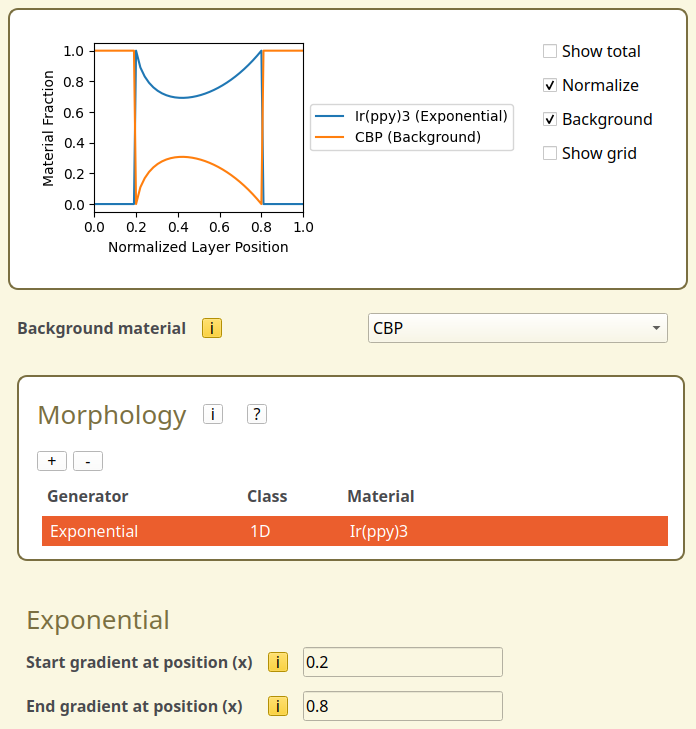Screen dimensions: 696x729
Task: Click the Ir(ppy)3 blue legend swatch
Action: click(331, 116)
